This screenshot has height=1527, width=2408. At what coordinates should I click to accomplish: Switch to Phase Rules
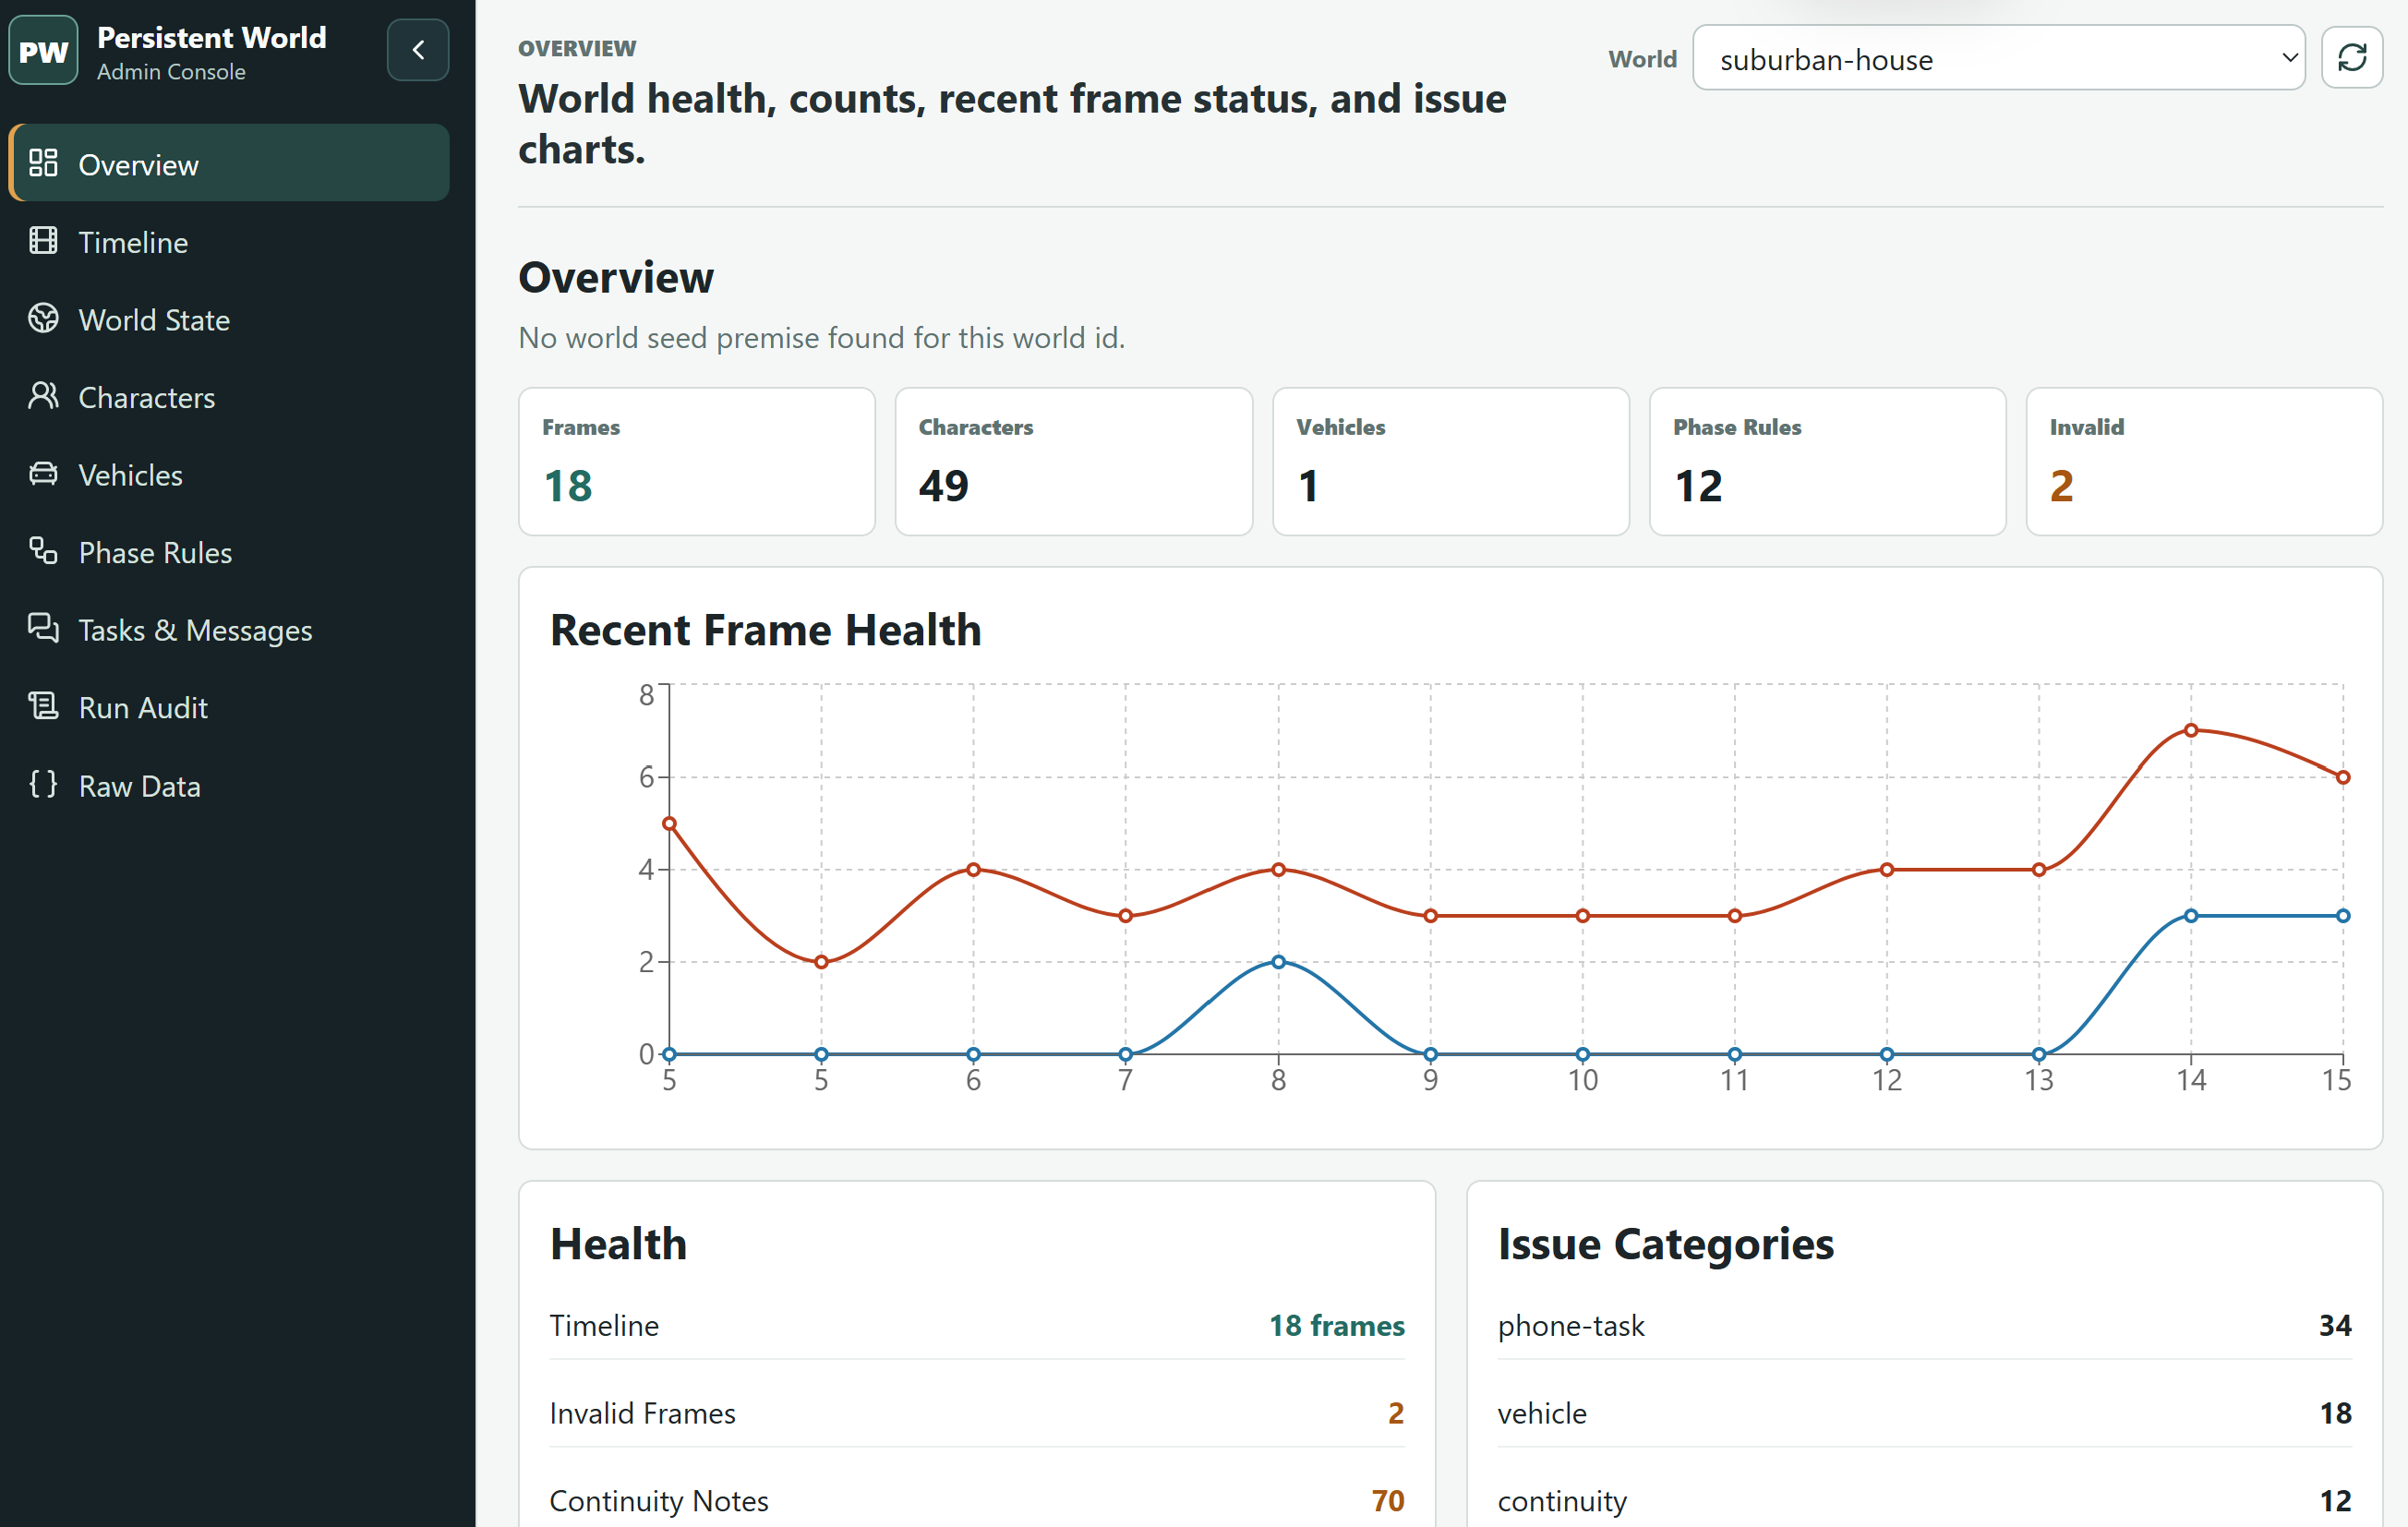tap(229, 551)
